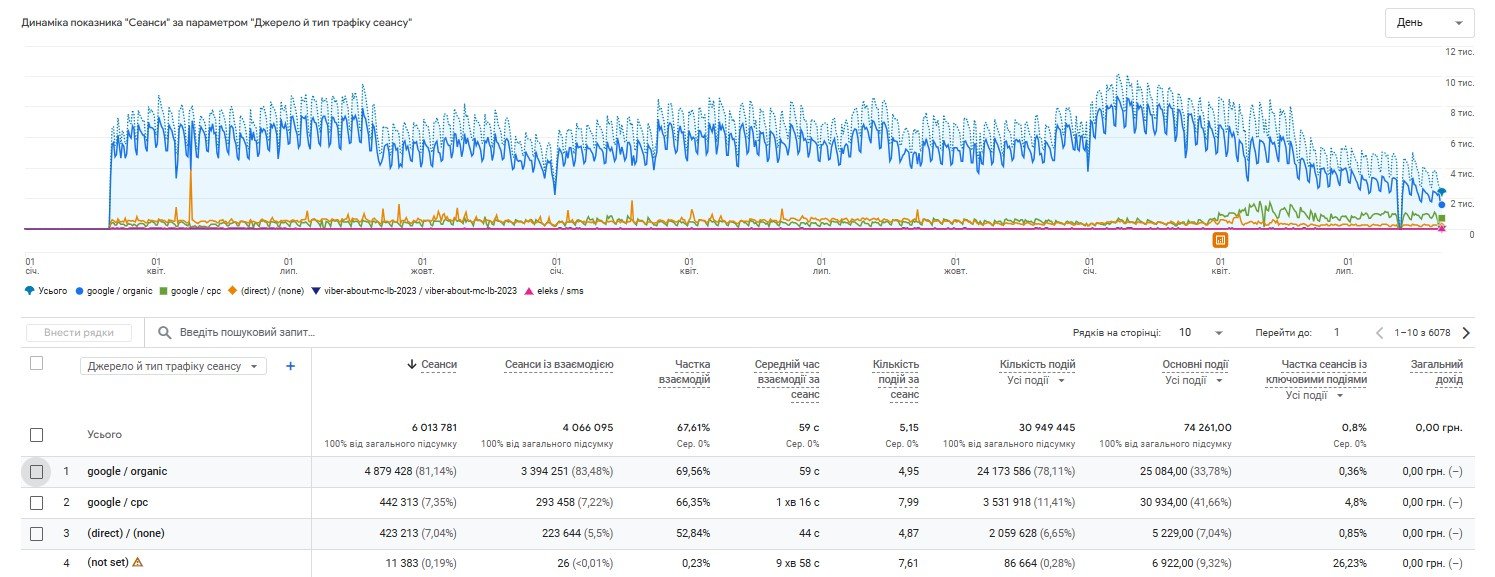This screenshot has height=577, width=1495.
Task: Expand the rows per page dropdown
Action: [1202, 333]
